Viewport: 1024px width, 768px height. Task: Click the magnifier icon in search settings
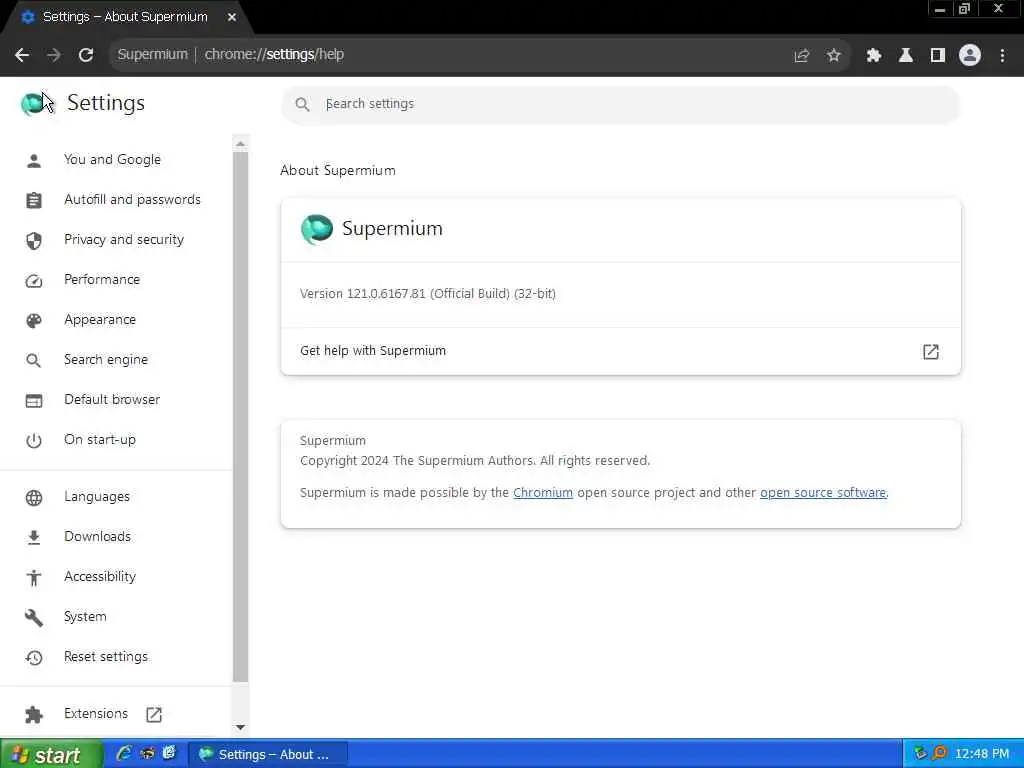click(302, 104)
